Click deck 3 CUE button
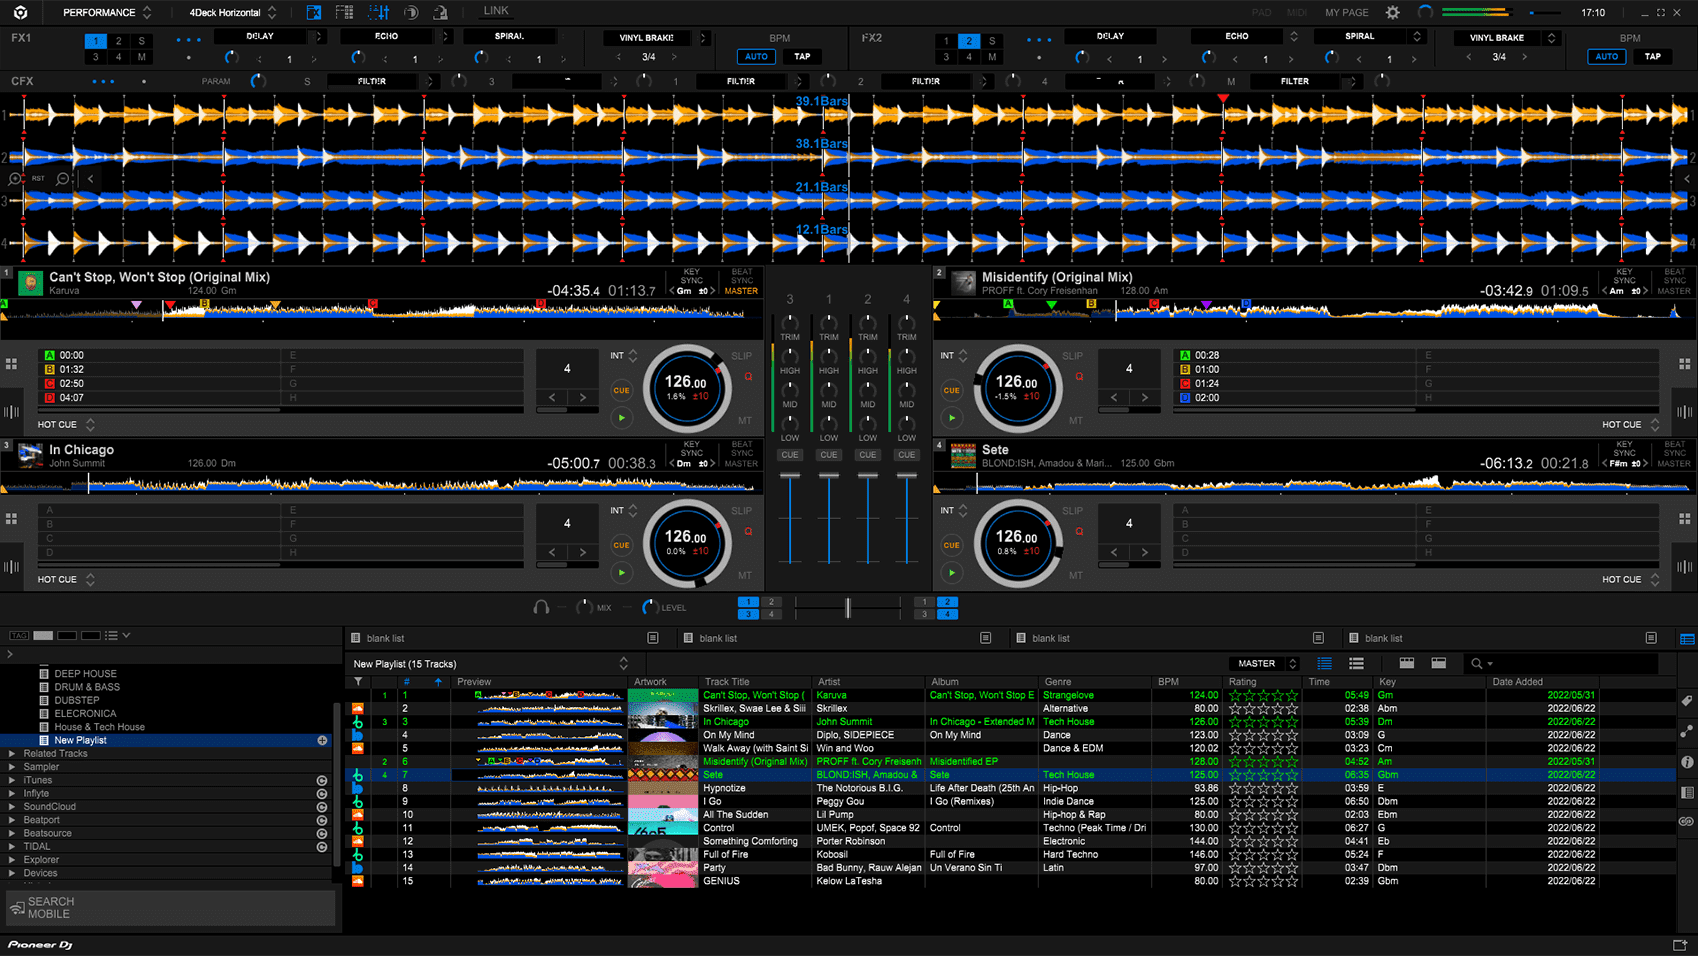Screen dimensions: 1698x956 click(x=621, y=545)
